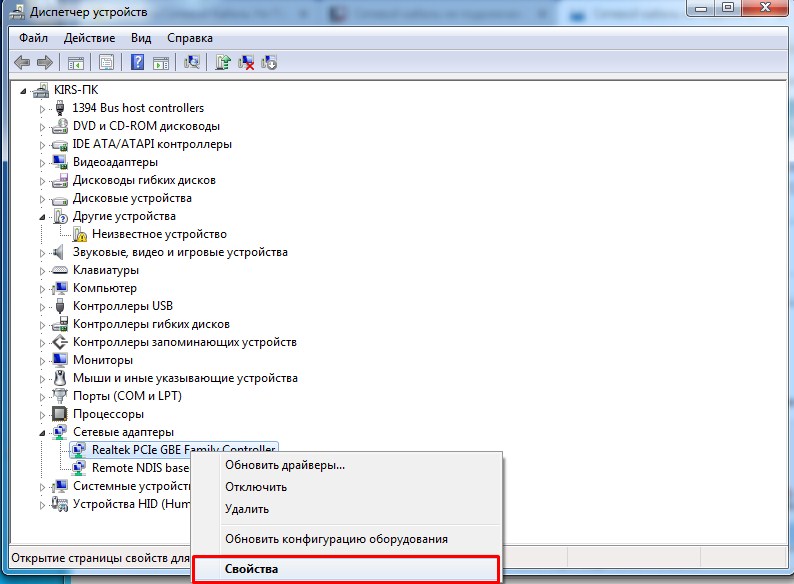Expand IDE ATA/ATAPI контроллеры node
Image resolution: width=794 pixels, height=584 pixels.
point(43,145)
